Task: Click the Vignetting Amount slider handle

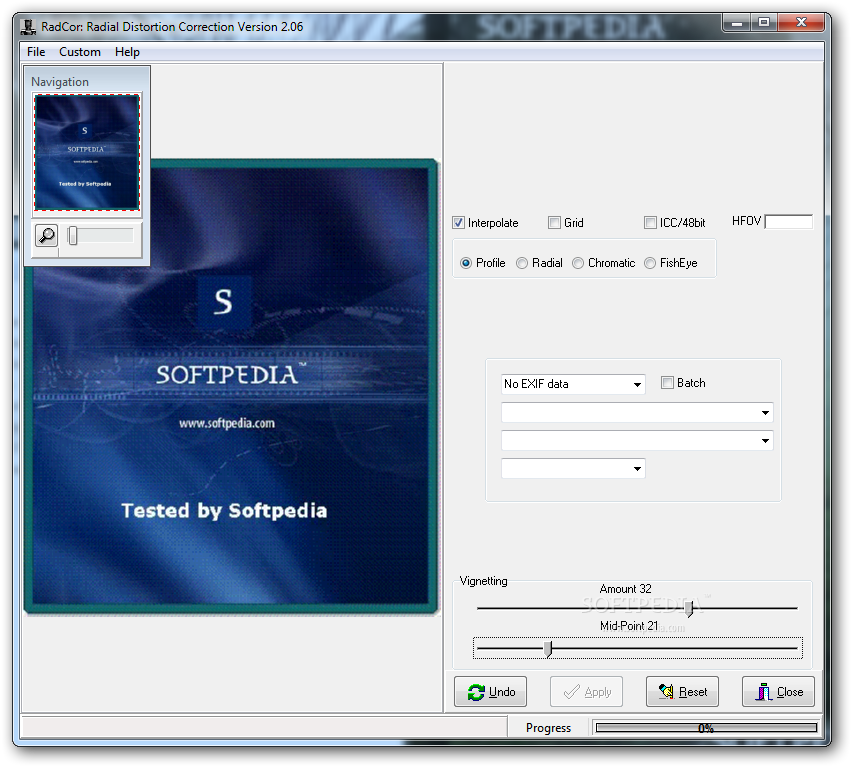Action: pyautogui.click(x=689, y=608)
